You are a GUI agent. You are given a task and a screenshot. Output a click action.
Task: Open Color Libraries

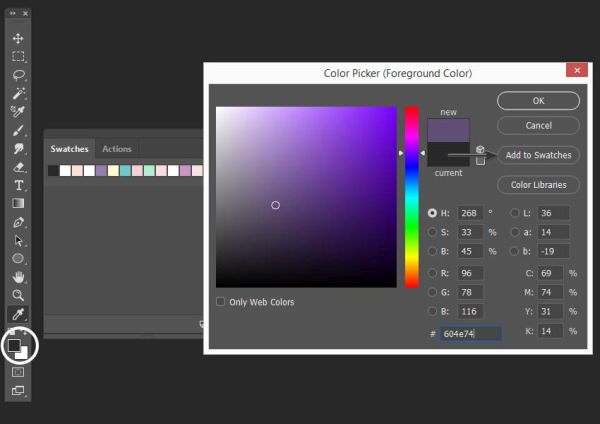pyautogui.click(x=538, y=185)
